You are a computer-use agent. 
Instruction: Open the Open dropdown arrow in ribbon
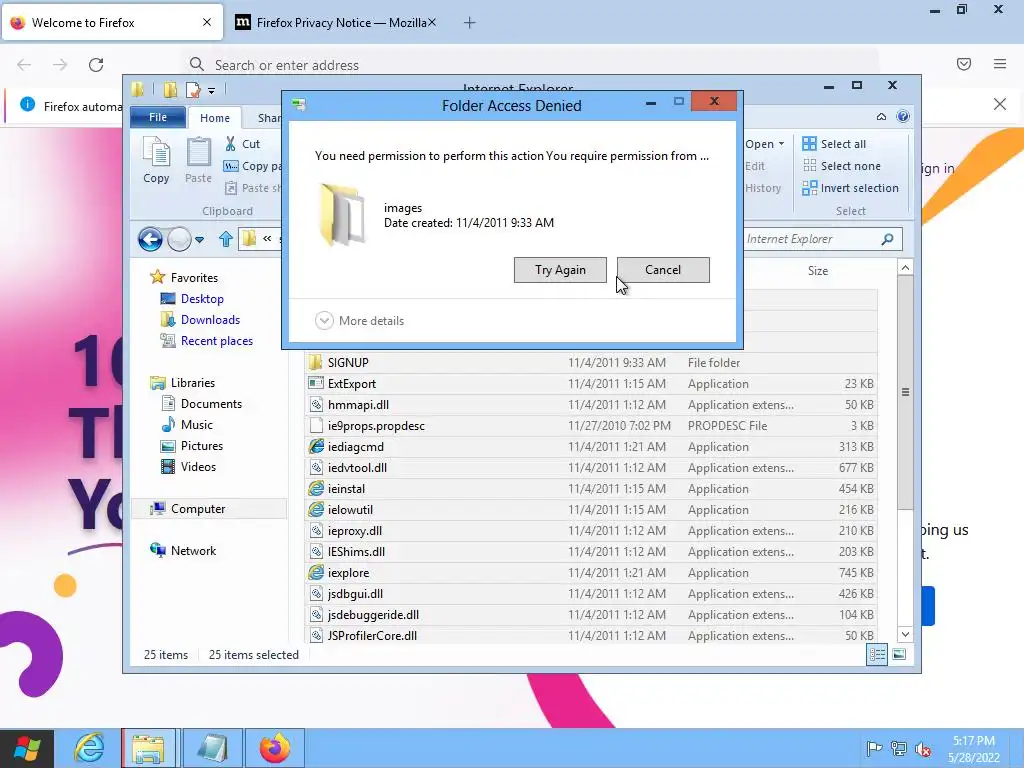(781, 144)
